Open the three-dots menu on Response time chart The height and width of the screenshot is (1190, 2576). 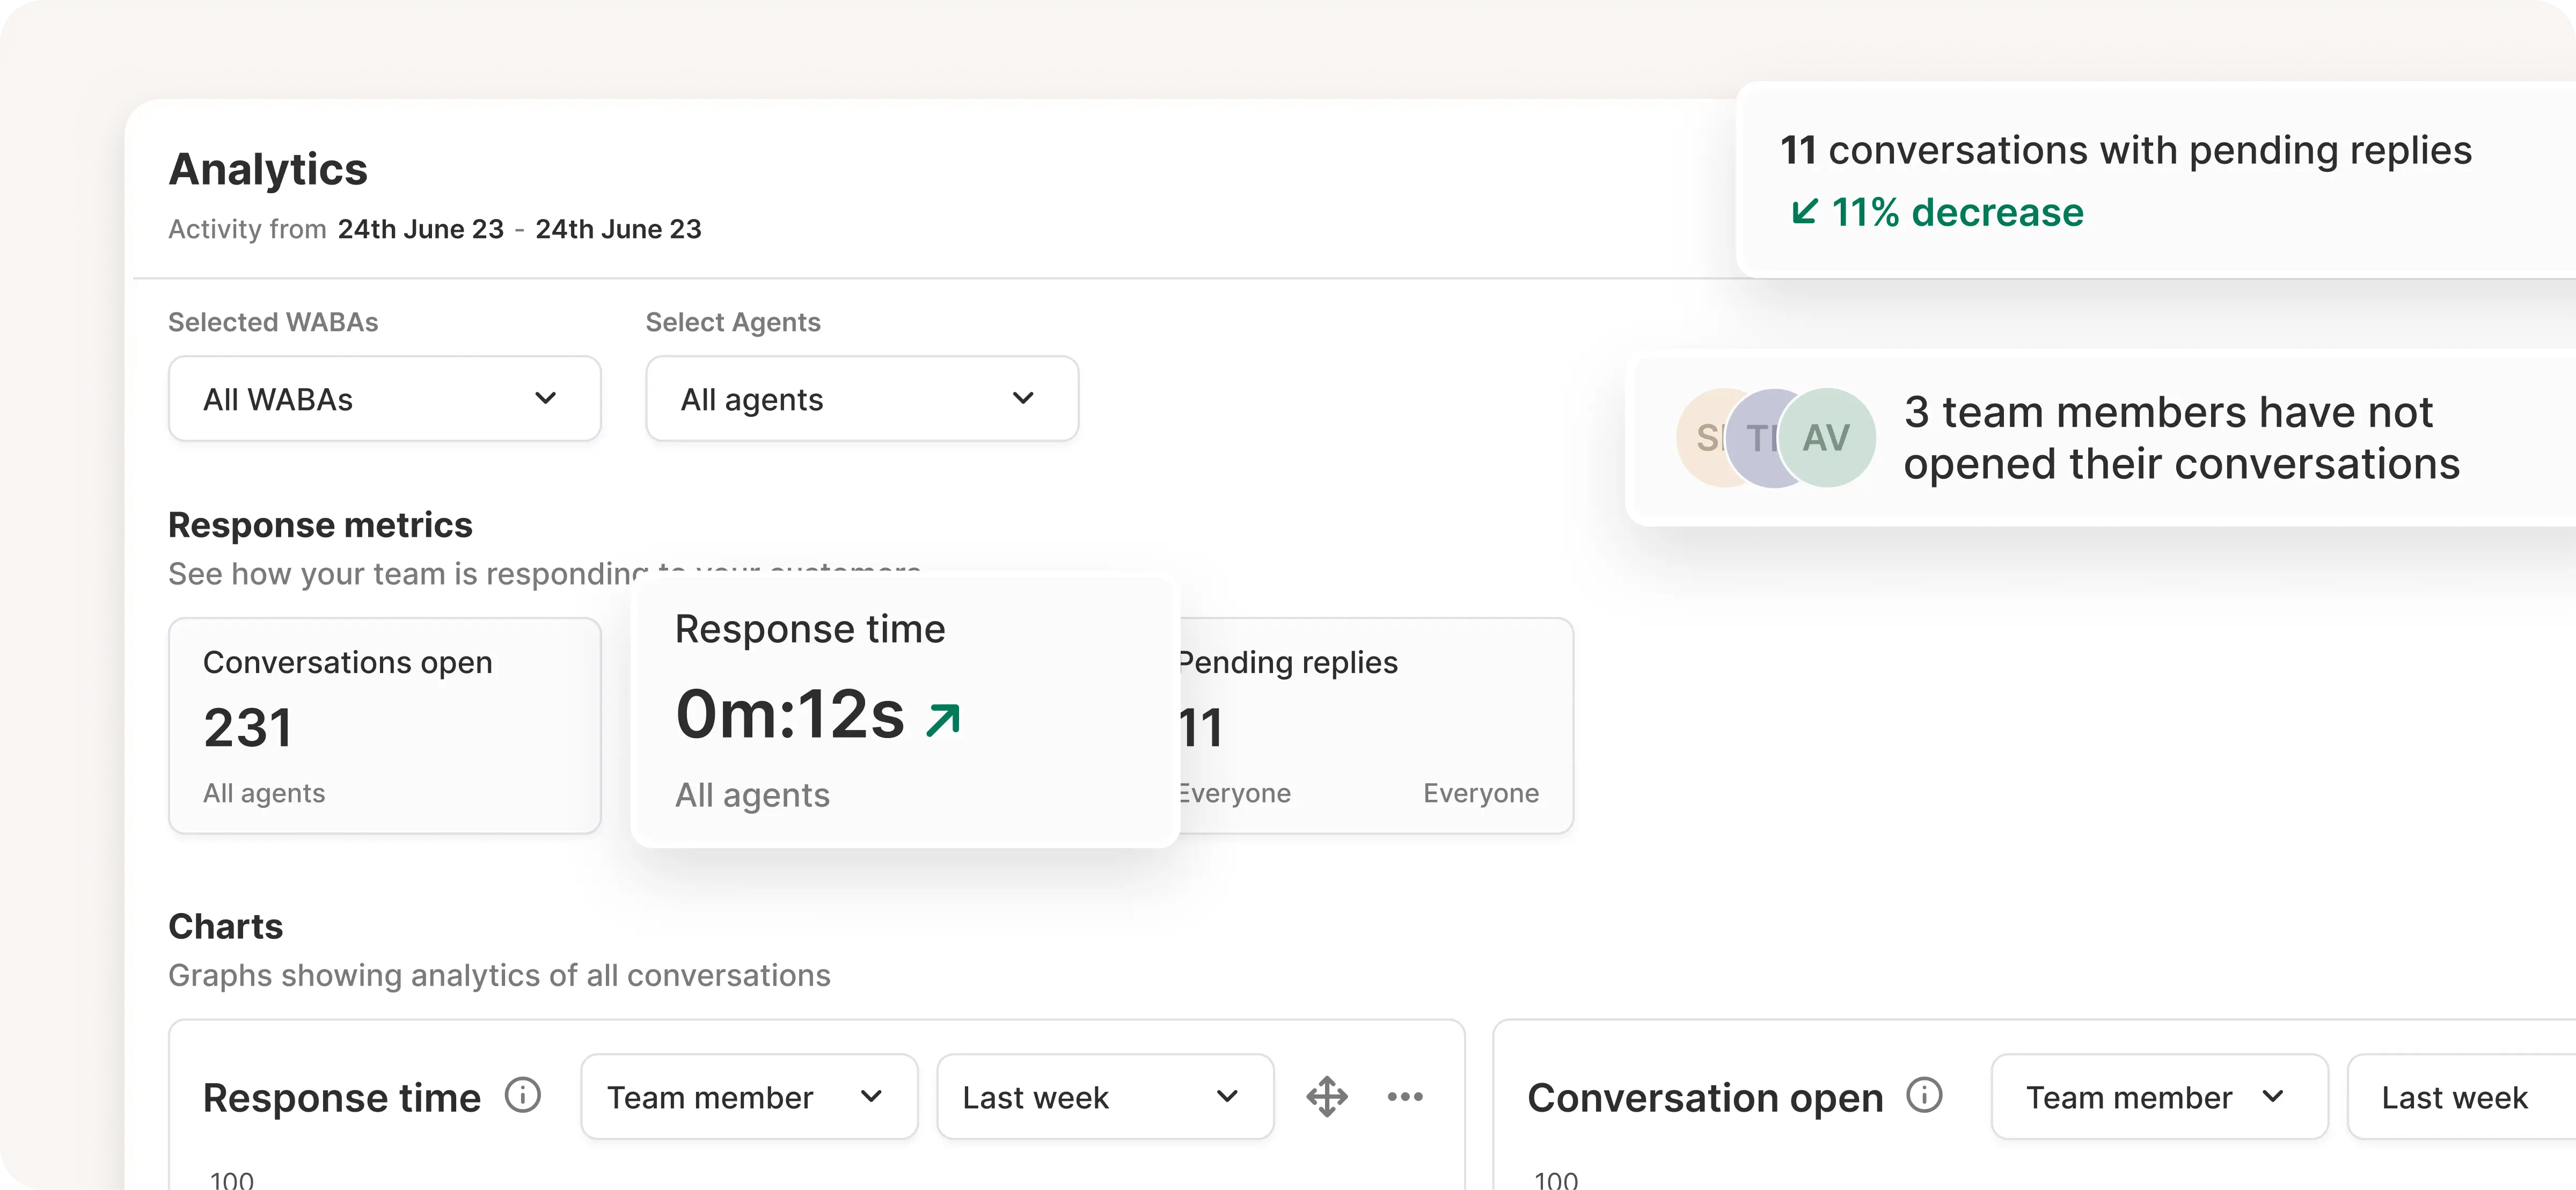tap(1405, 1097)
